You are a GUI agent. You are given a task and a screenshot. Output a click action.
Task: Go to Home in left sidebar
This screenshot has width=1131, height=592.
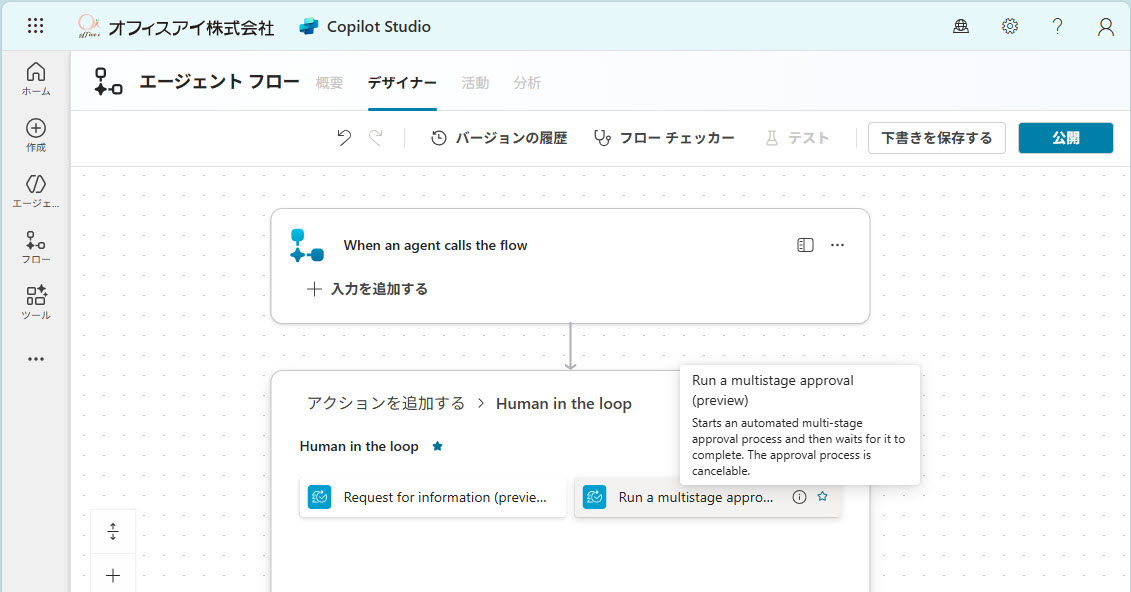[x=36, y=78]
